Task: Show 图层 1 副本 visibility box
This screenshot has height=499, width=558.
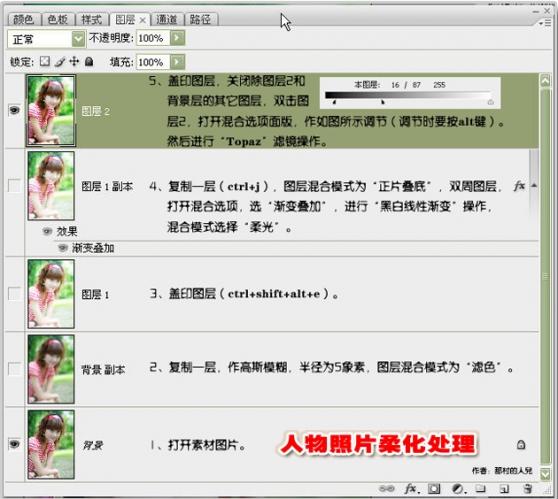Action: [14, 185]
